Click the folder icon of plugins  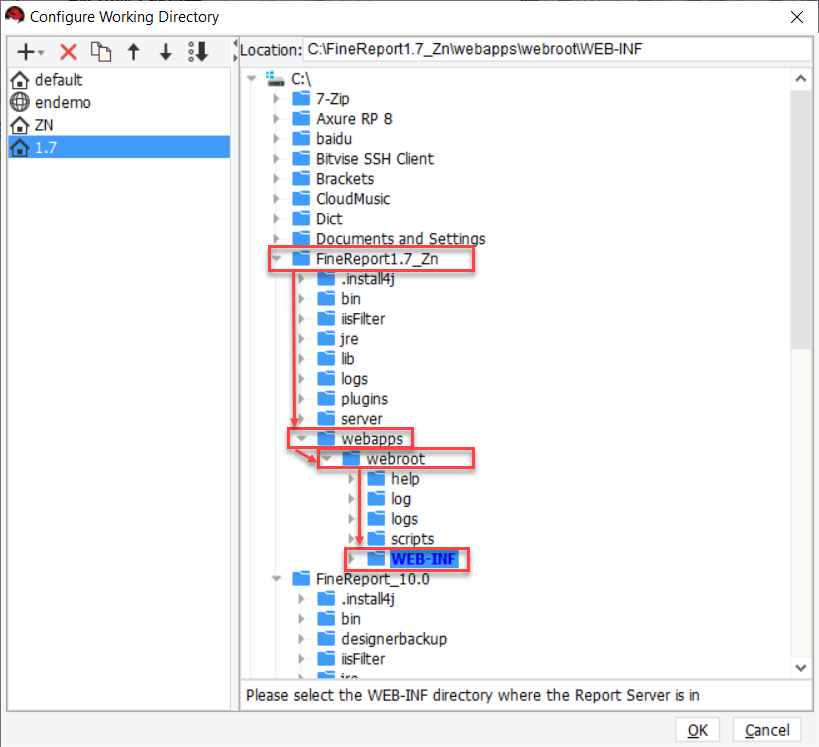click(326, 399)
